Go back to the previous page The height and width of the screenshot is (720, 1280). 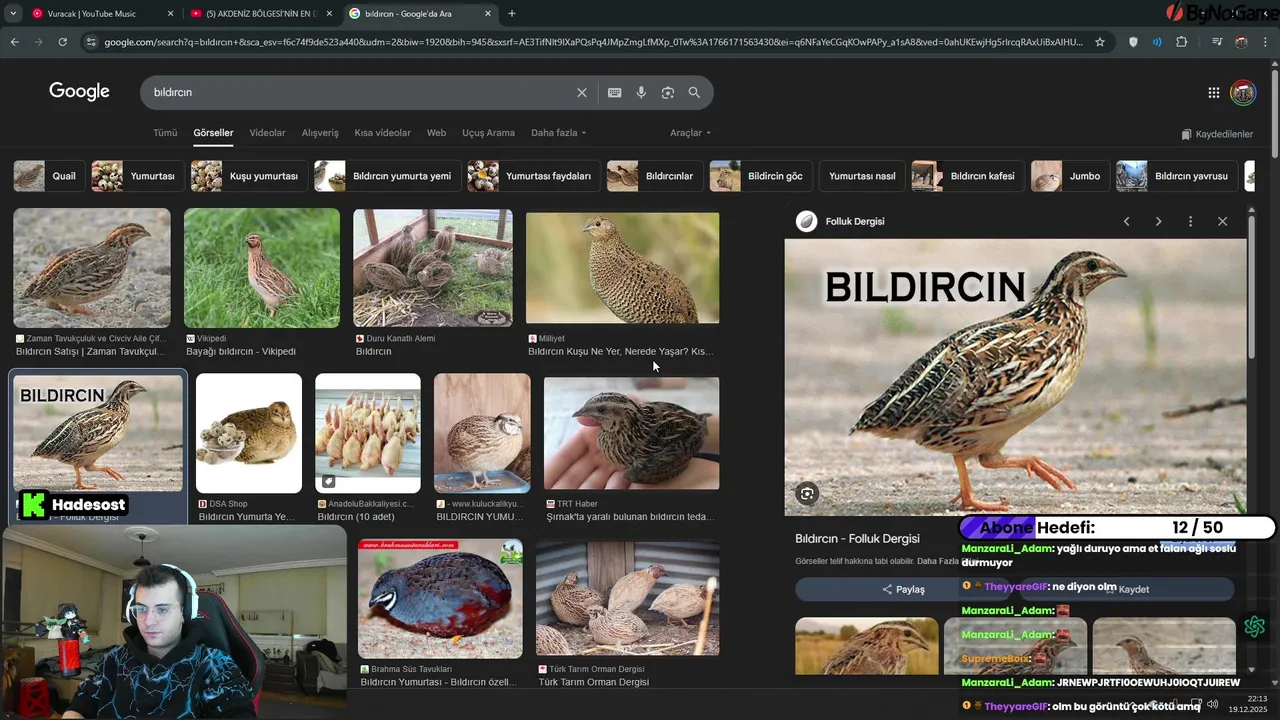coord(14,42)
